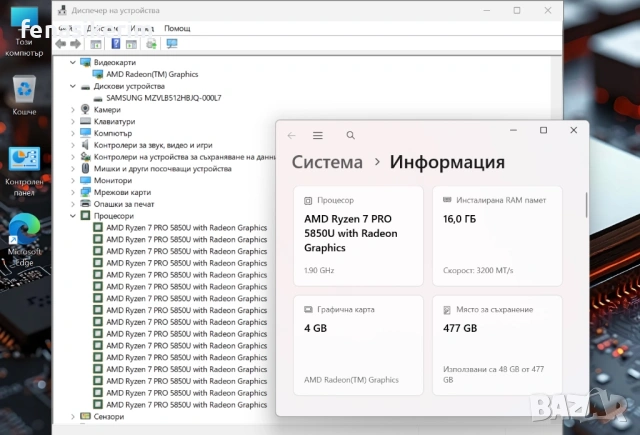Open the Действие menu in Device Manager
The image size is (640, 435).
click(x=102, y=28)
